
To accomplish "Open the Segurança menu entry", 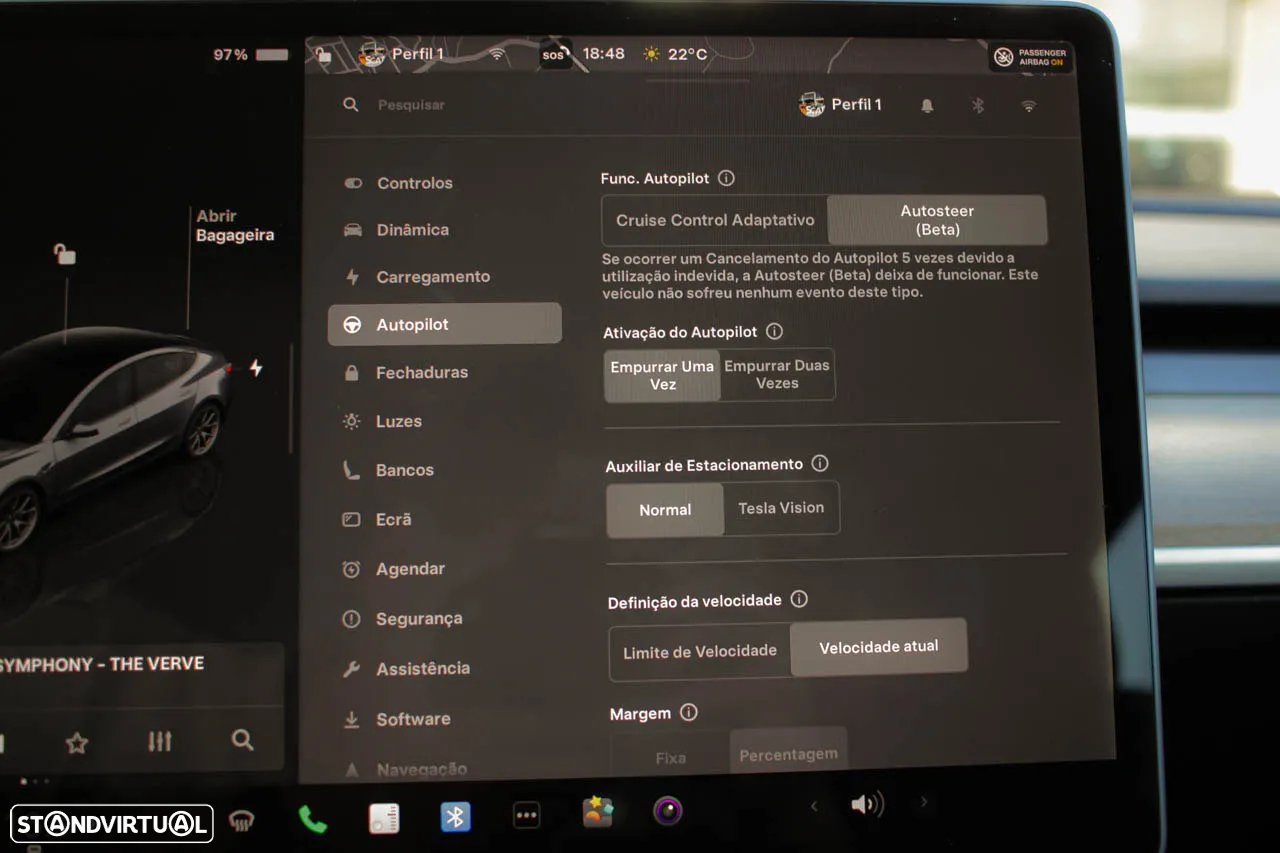I will click(402, 619).
